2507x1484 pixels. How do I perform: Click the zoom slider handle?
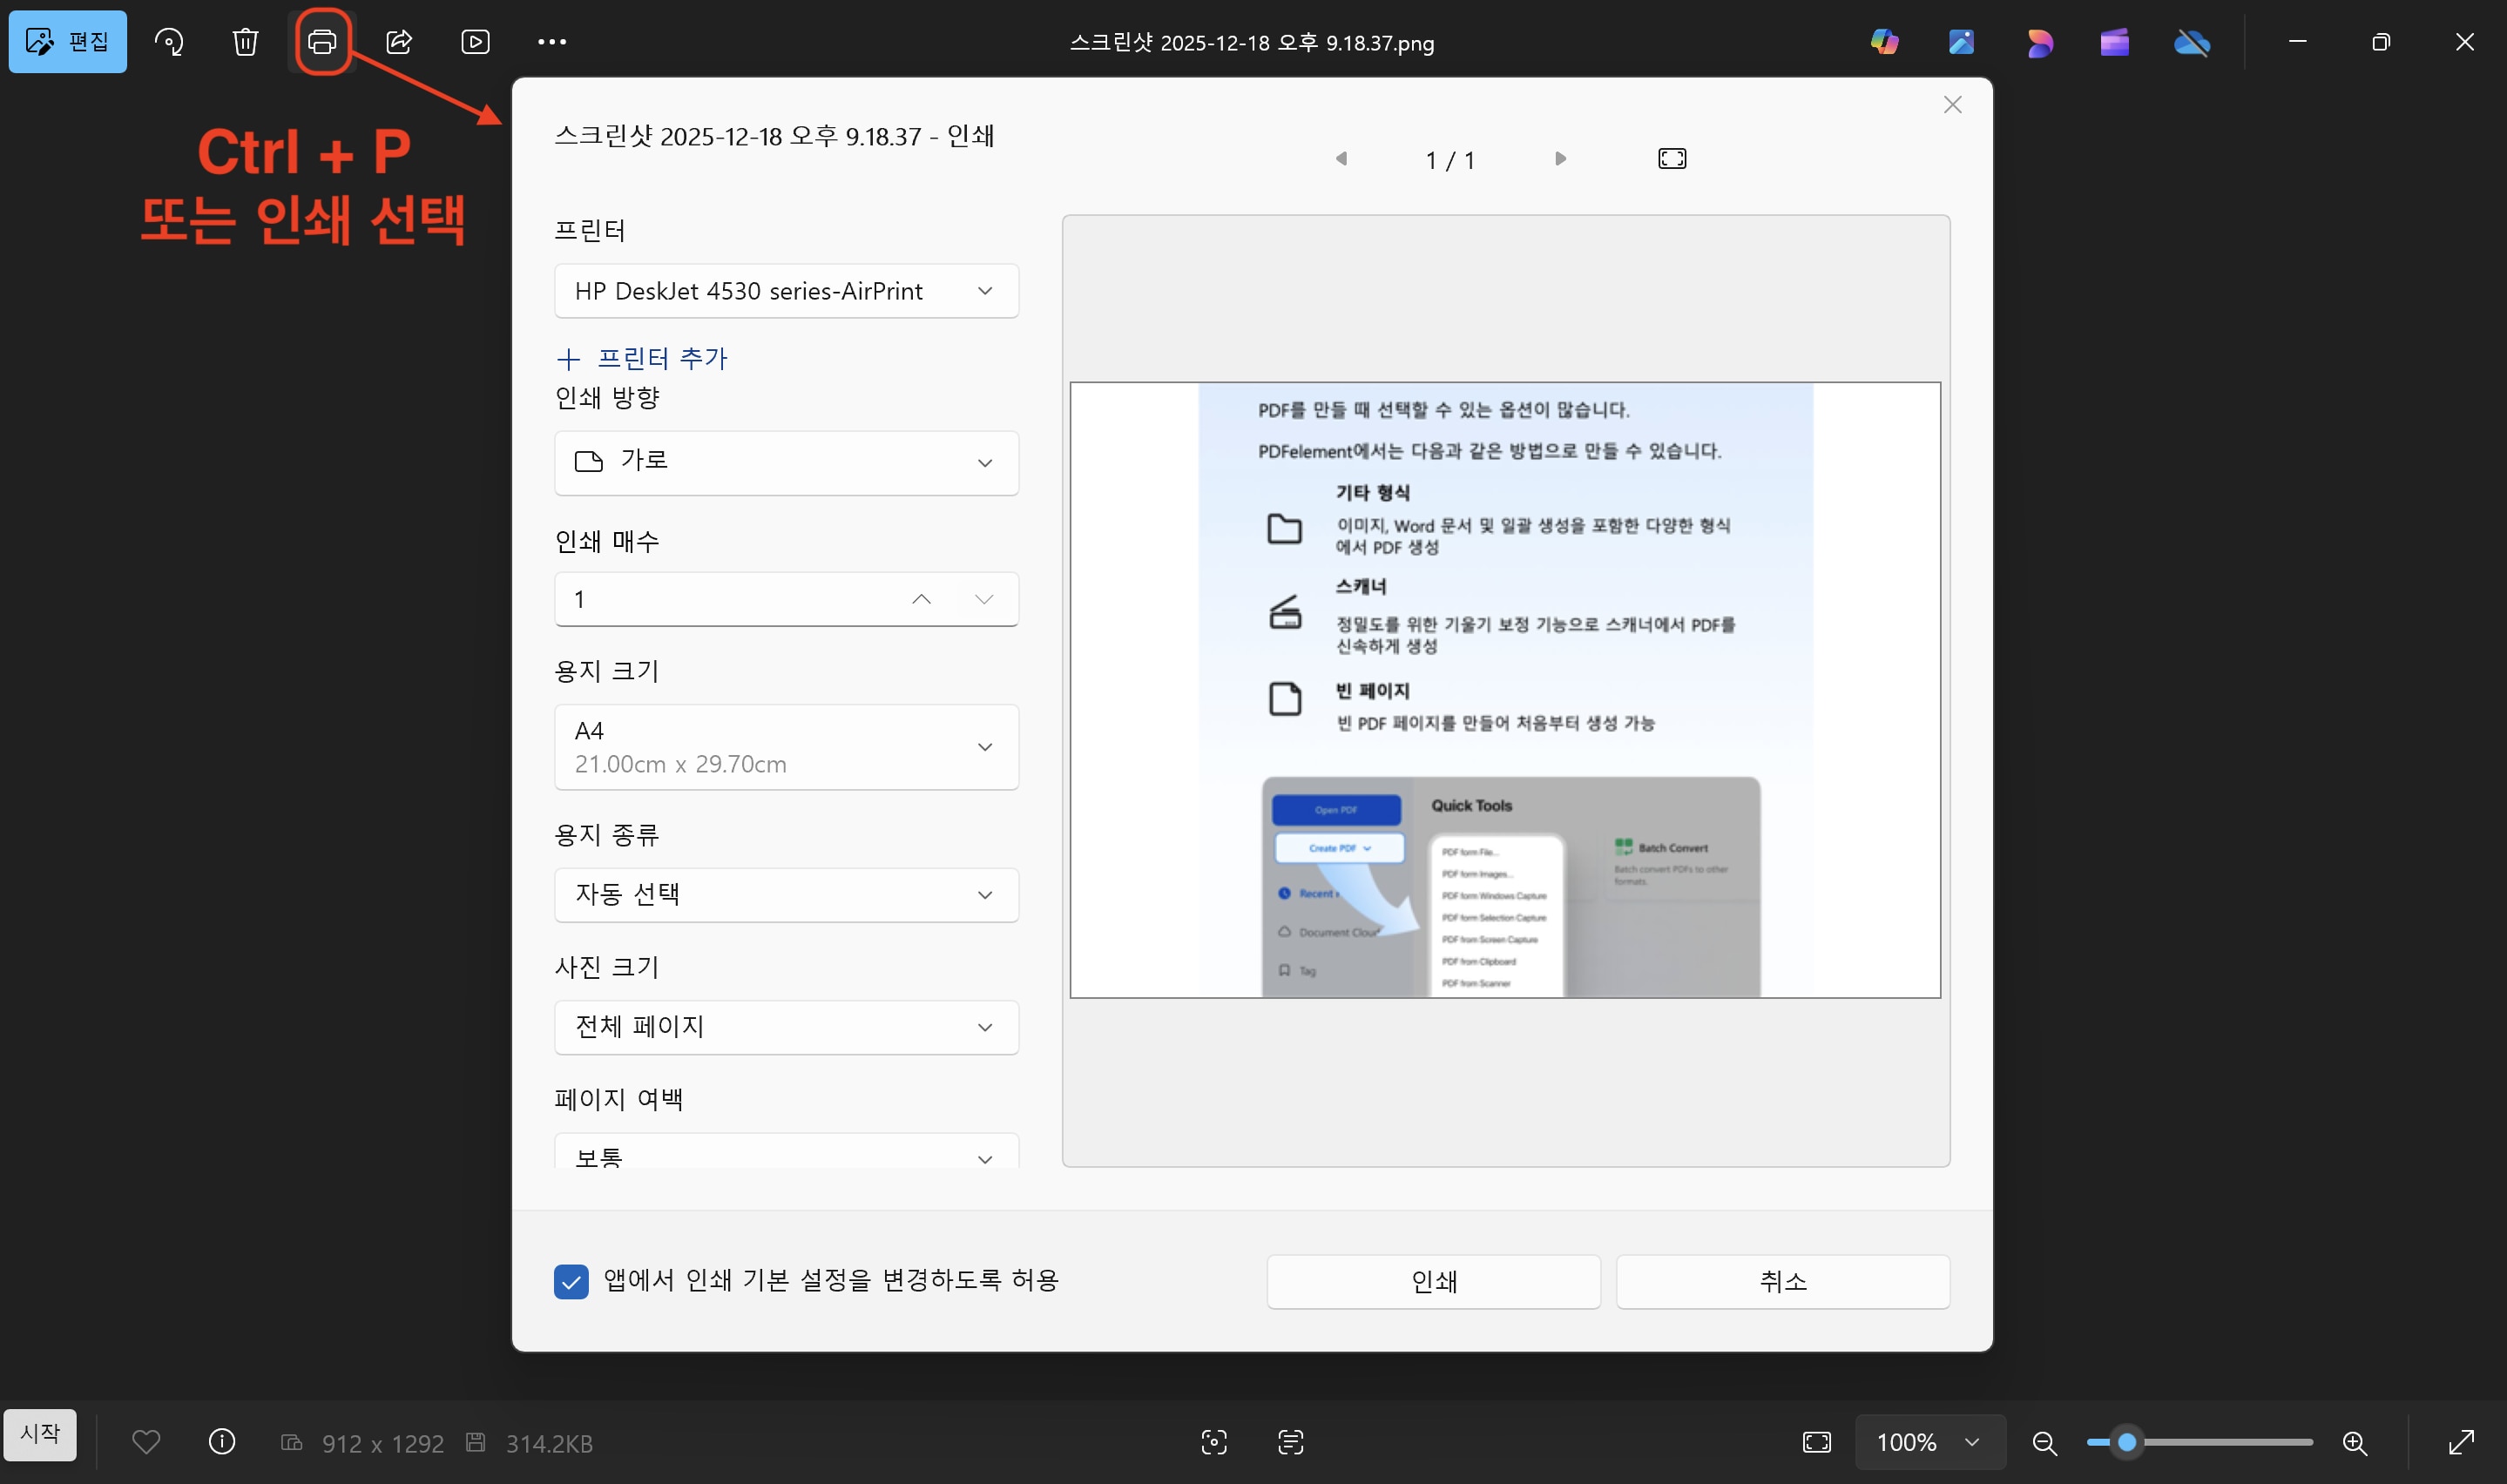pyautogui.click(x=2127, y=1442)
